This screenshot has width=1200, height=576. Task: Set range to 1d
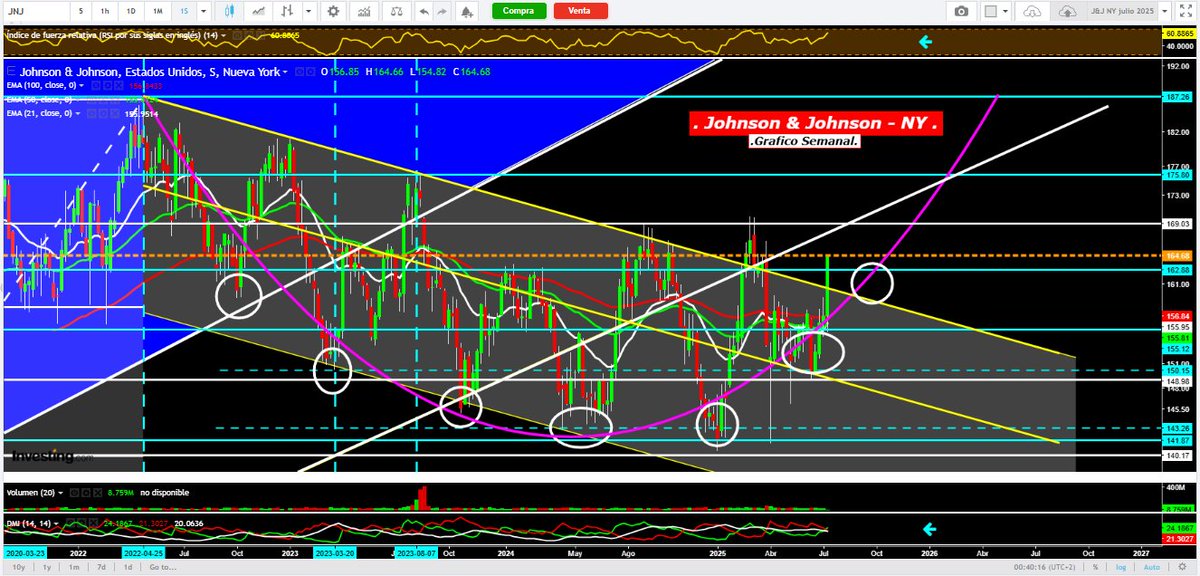pos(128,567)
